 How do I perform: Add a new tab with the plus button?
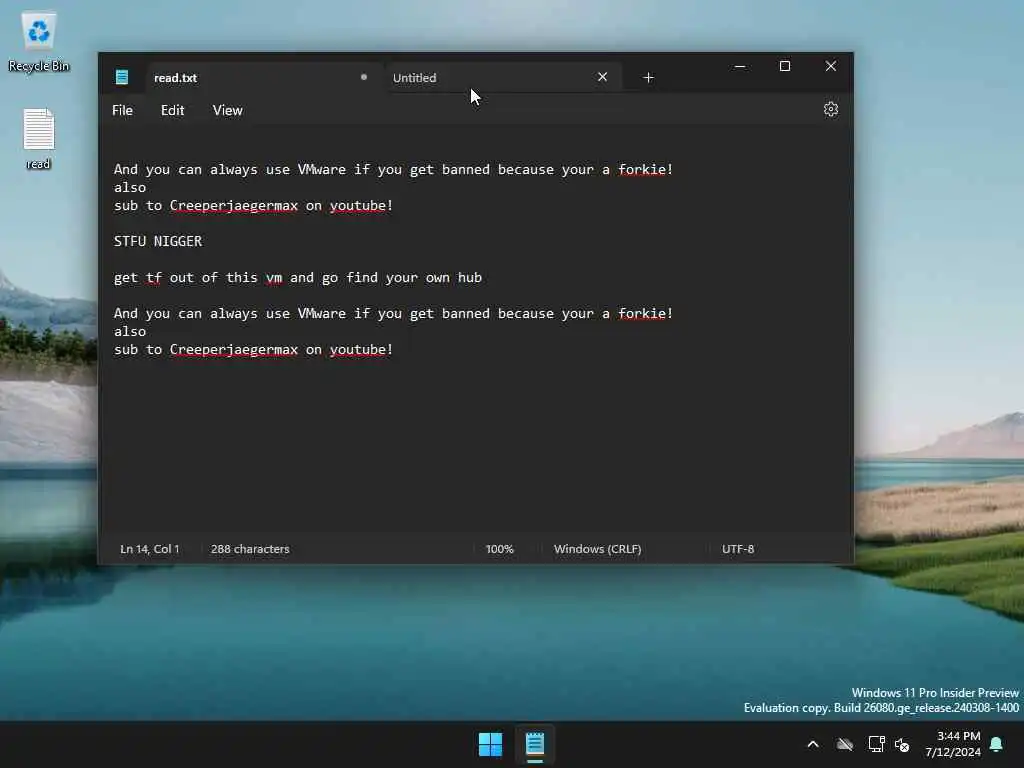[648, 78]
